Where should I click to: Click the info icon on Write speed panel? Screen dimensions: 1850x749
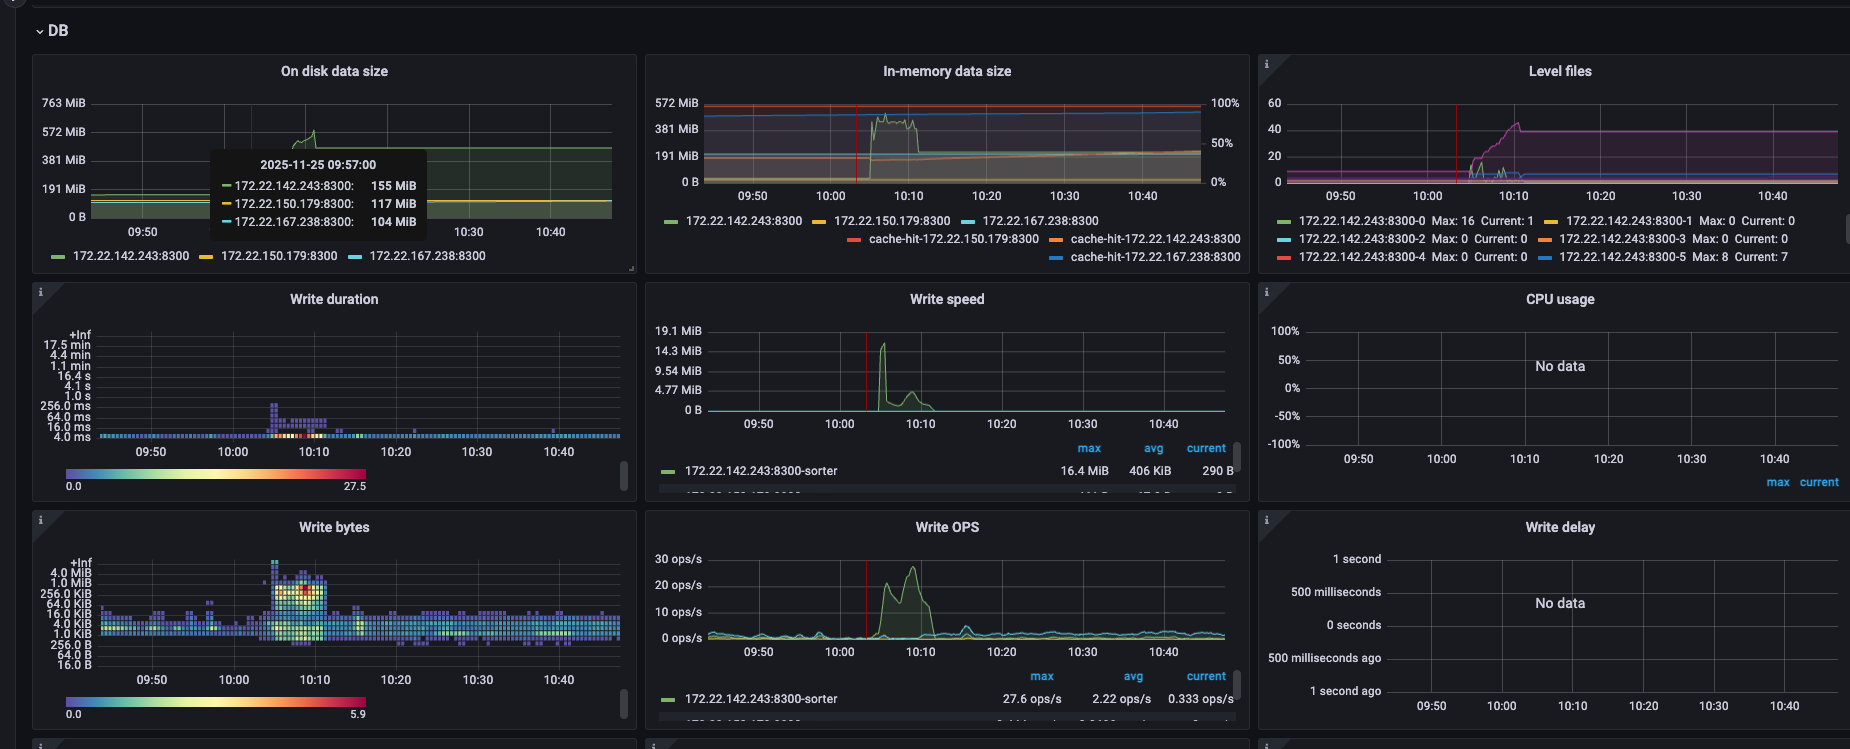(653, 292)
